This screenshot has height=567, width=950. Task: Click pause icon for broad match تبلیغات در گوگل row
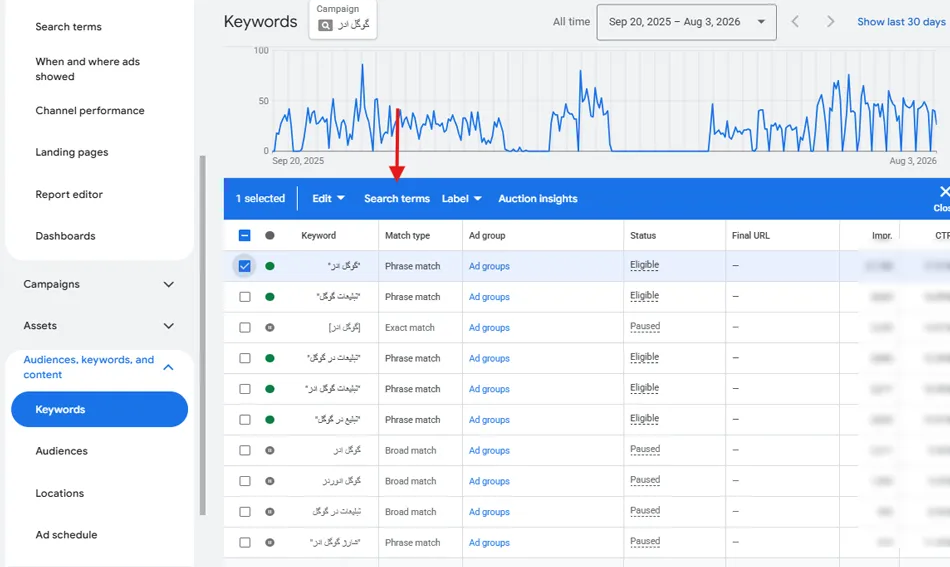270,512
